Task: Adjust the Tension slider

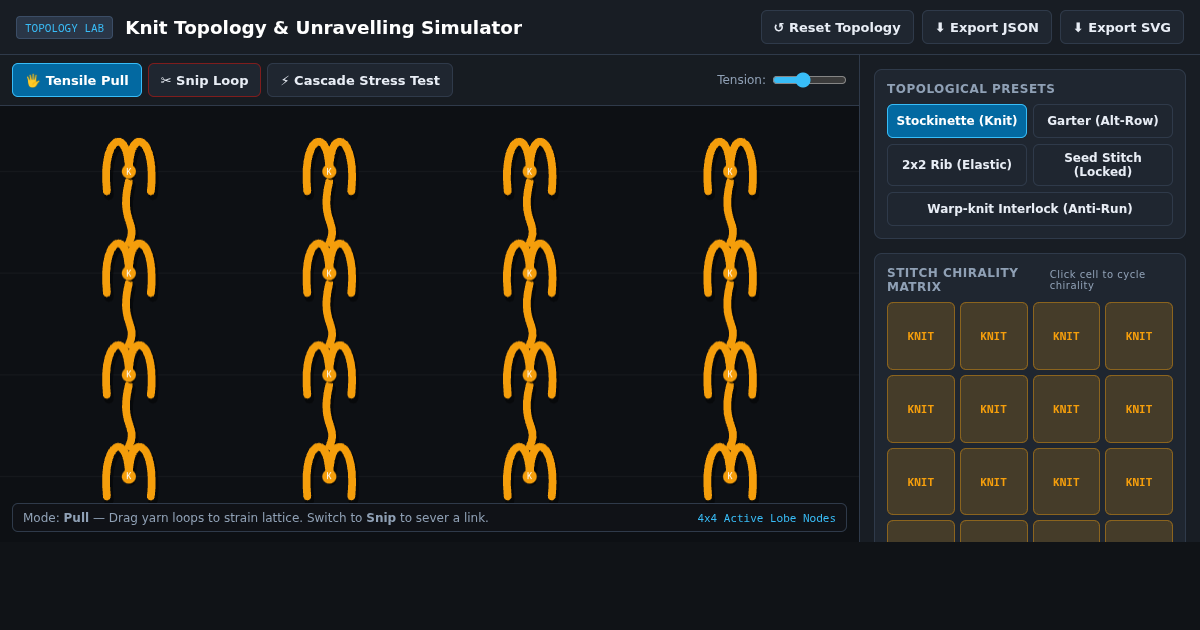Action: pyautogui.click(x=809, y=80)
